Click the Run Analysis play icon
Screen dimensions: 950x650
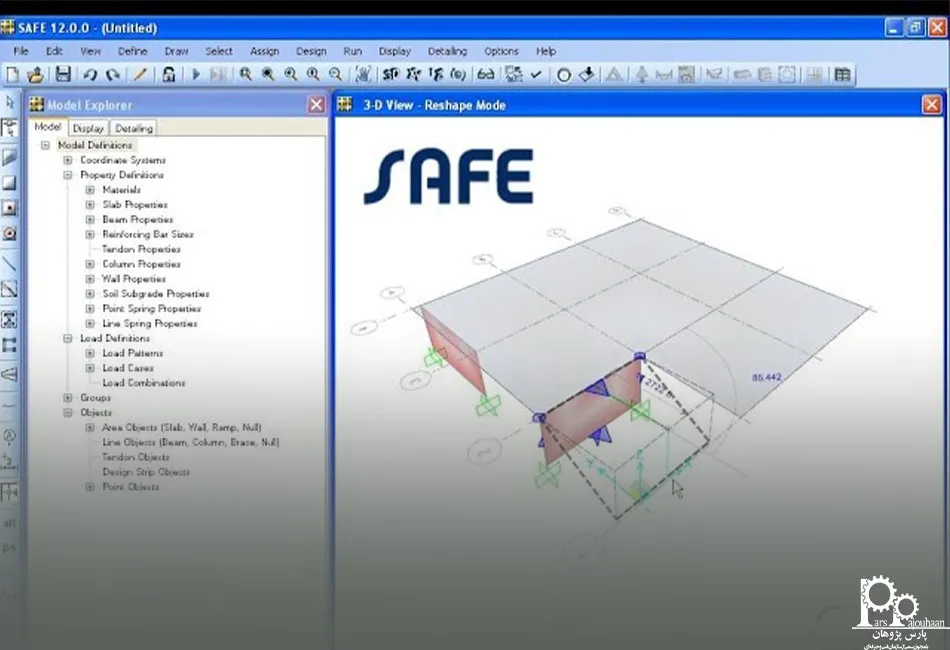(x=196, y=75)
